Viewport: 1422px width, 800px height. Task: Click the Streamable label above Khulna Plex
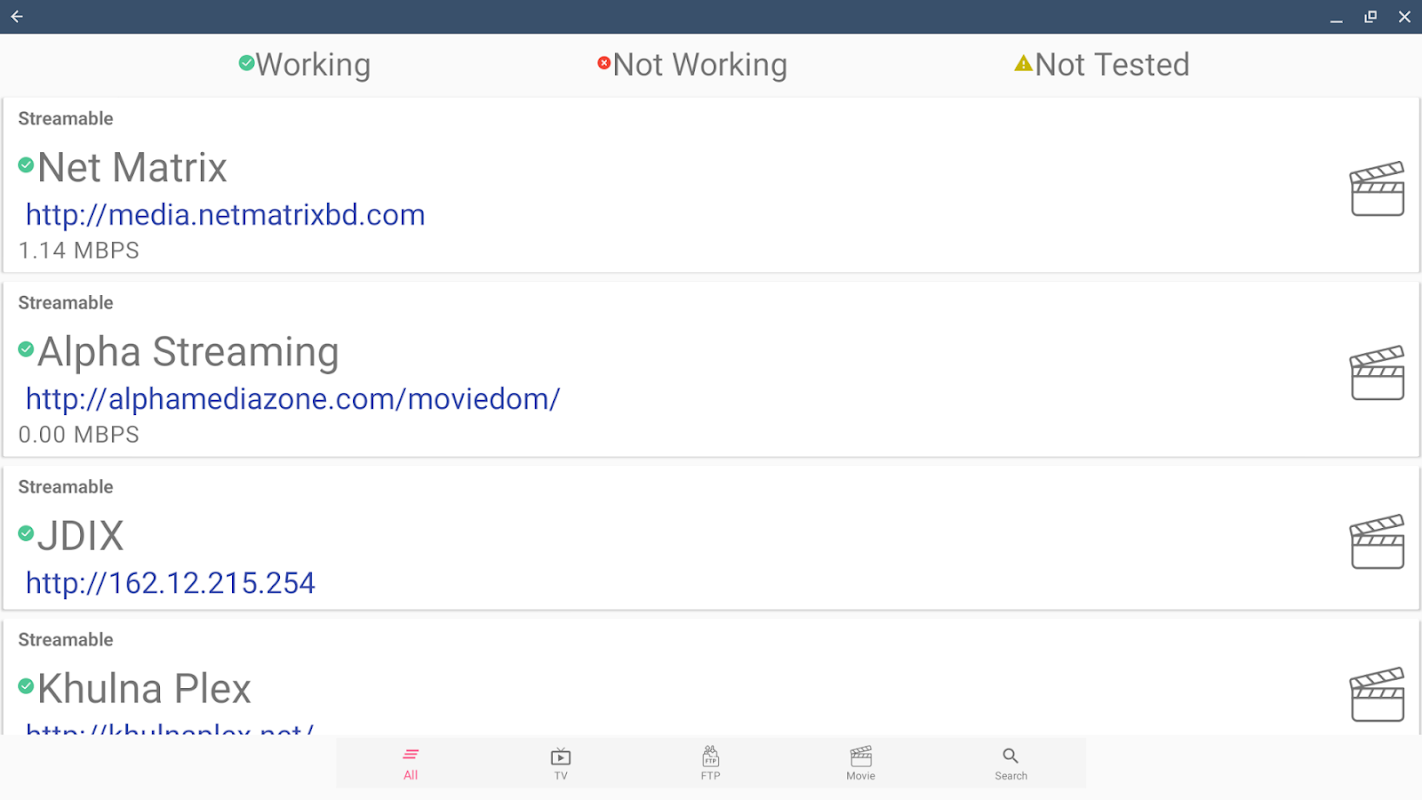click(x=66, y=640)
